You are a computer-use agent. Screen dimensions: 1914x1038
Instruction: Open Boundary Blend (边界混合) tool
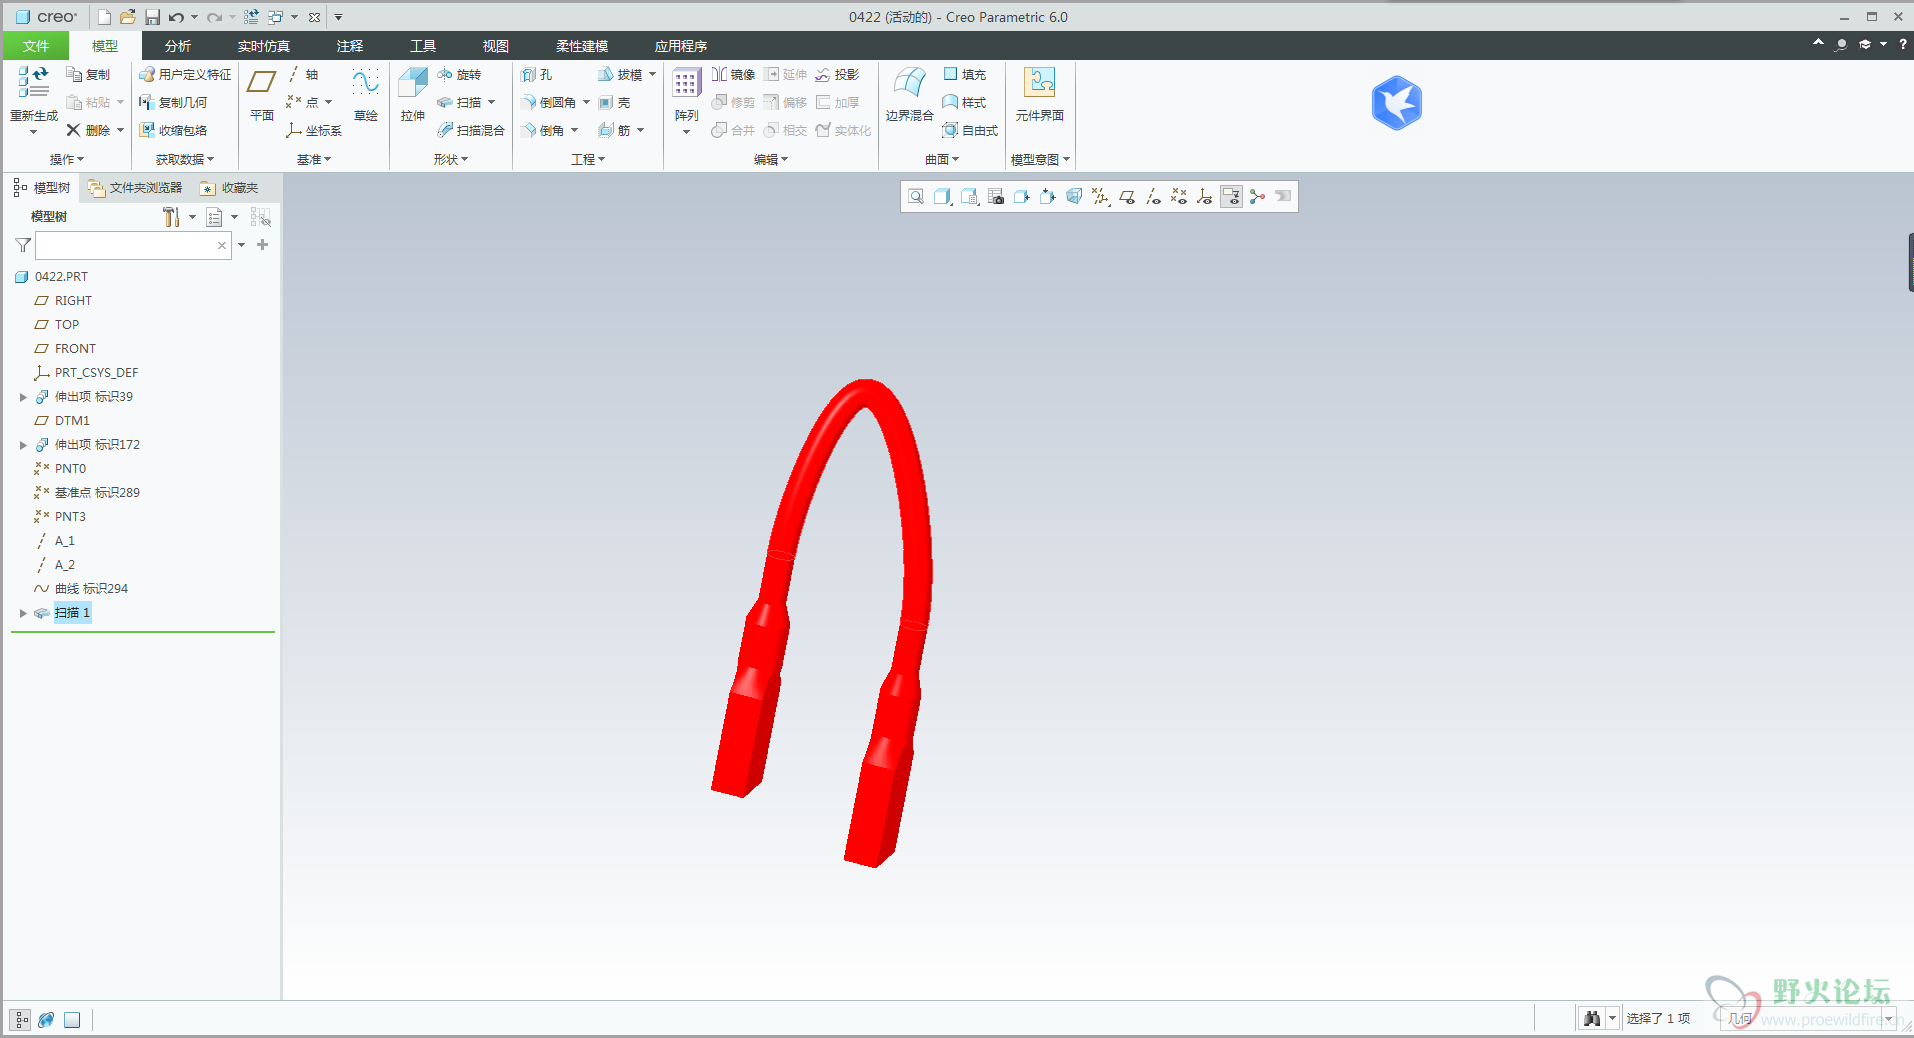(909, 95)
